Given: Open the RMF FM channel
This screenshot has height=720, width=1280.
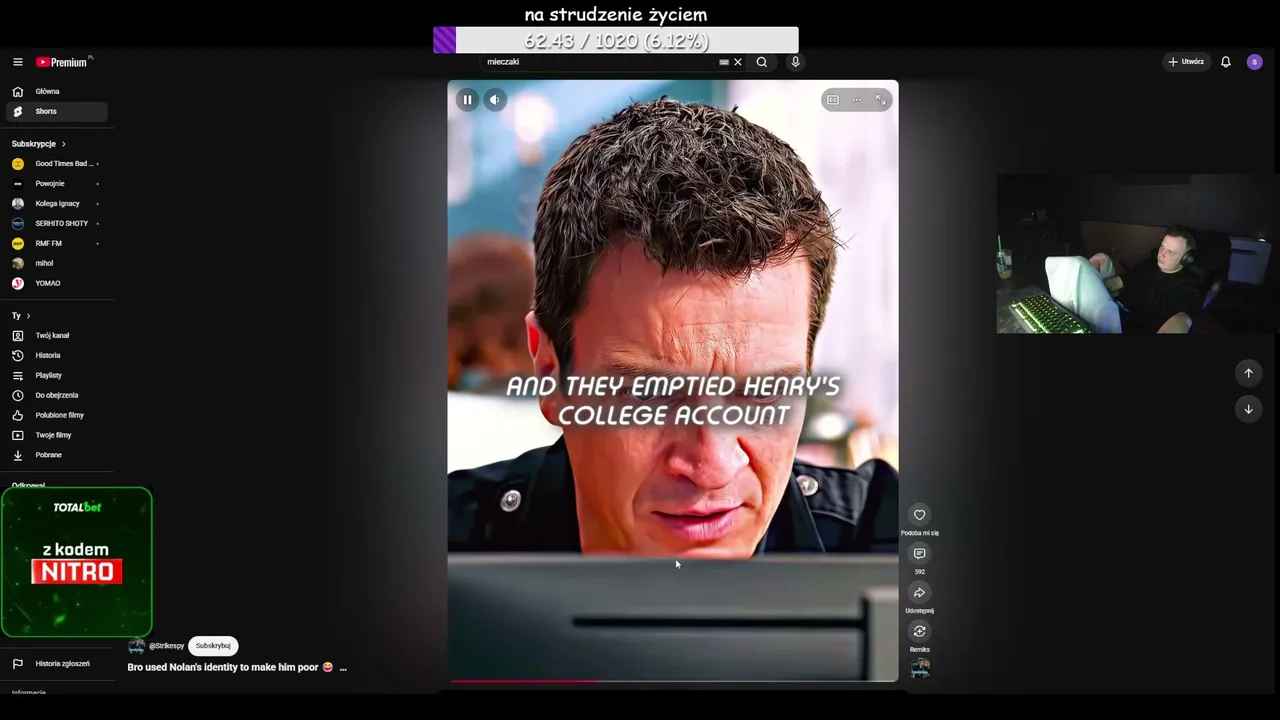Looking at the screenshot, I should click(56, 243).
